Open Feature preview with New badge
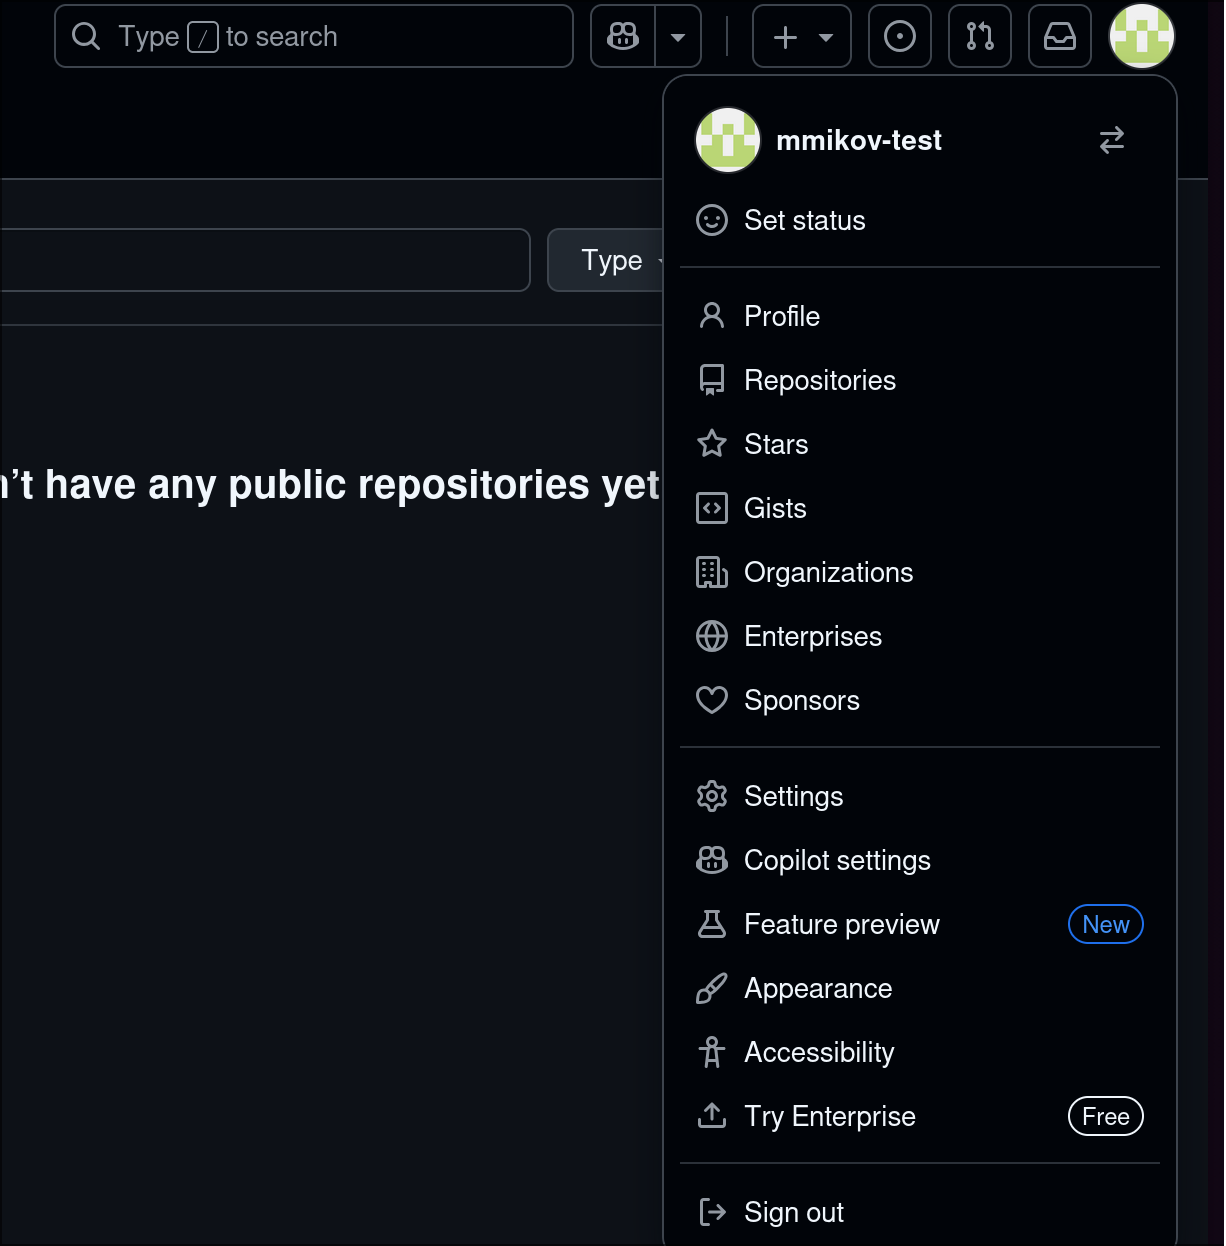This screenshot has height=1246, width=1226. pyautogui.click(x=842, y=924)
